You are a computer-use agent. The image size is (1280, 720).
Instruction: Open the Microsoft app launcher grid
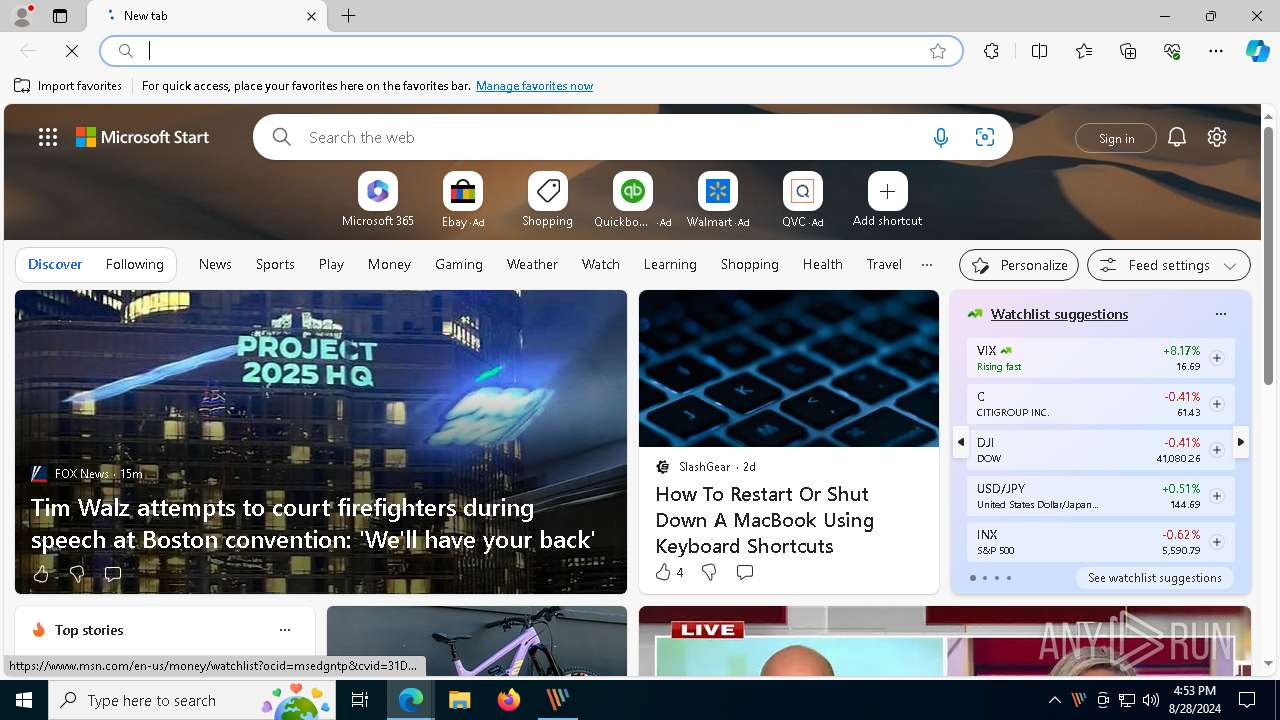[48, 138]
